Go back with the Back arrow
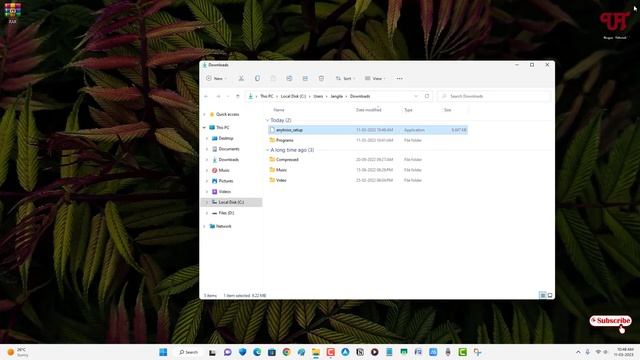The width and height of the screenshot is (640, 360). coord(206,96)
